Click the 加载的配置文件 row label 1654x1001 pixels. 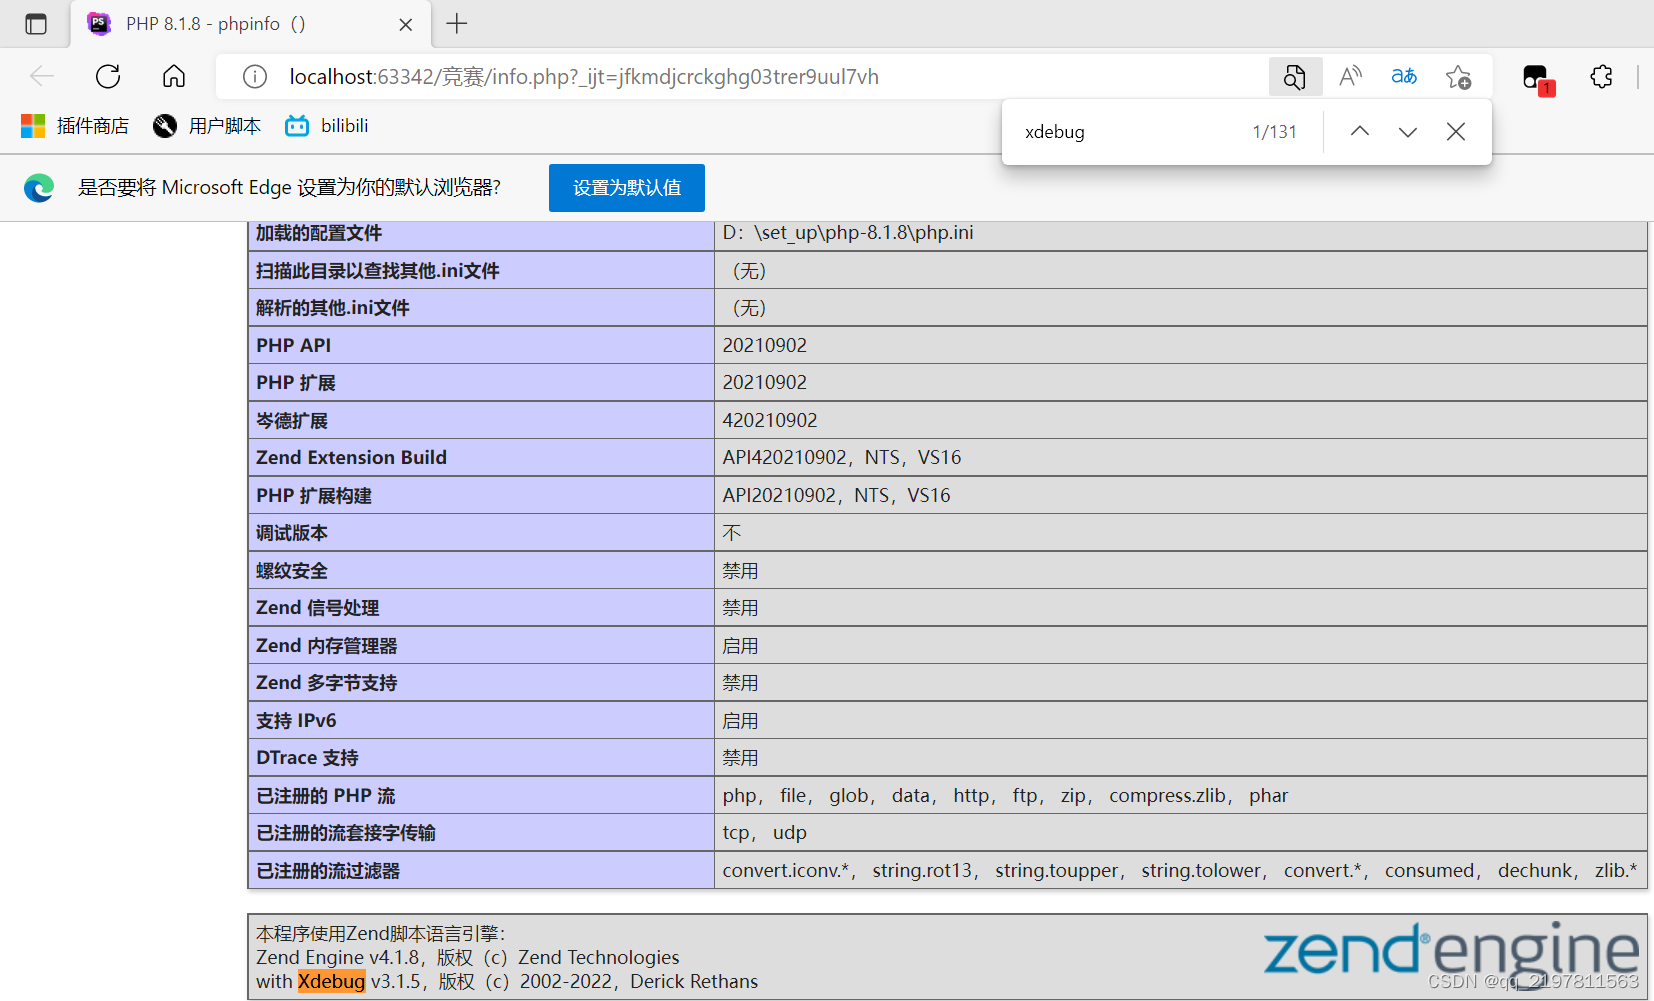tap(319, 233)
